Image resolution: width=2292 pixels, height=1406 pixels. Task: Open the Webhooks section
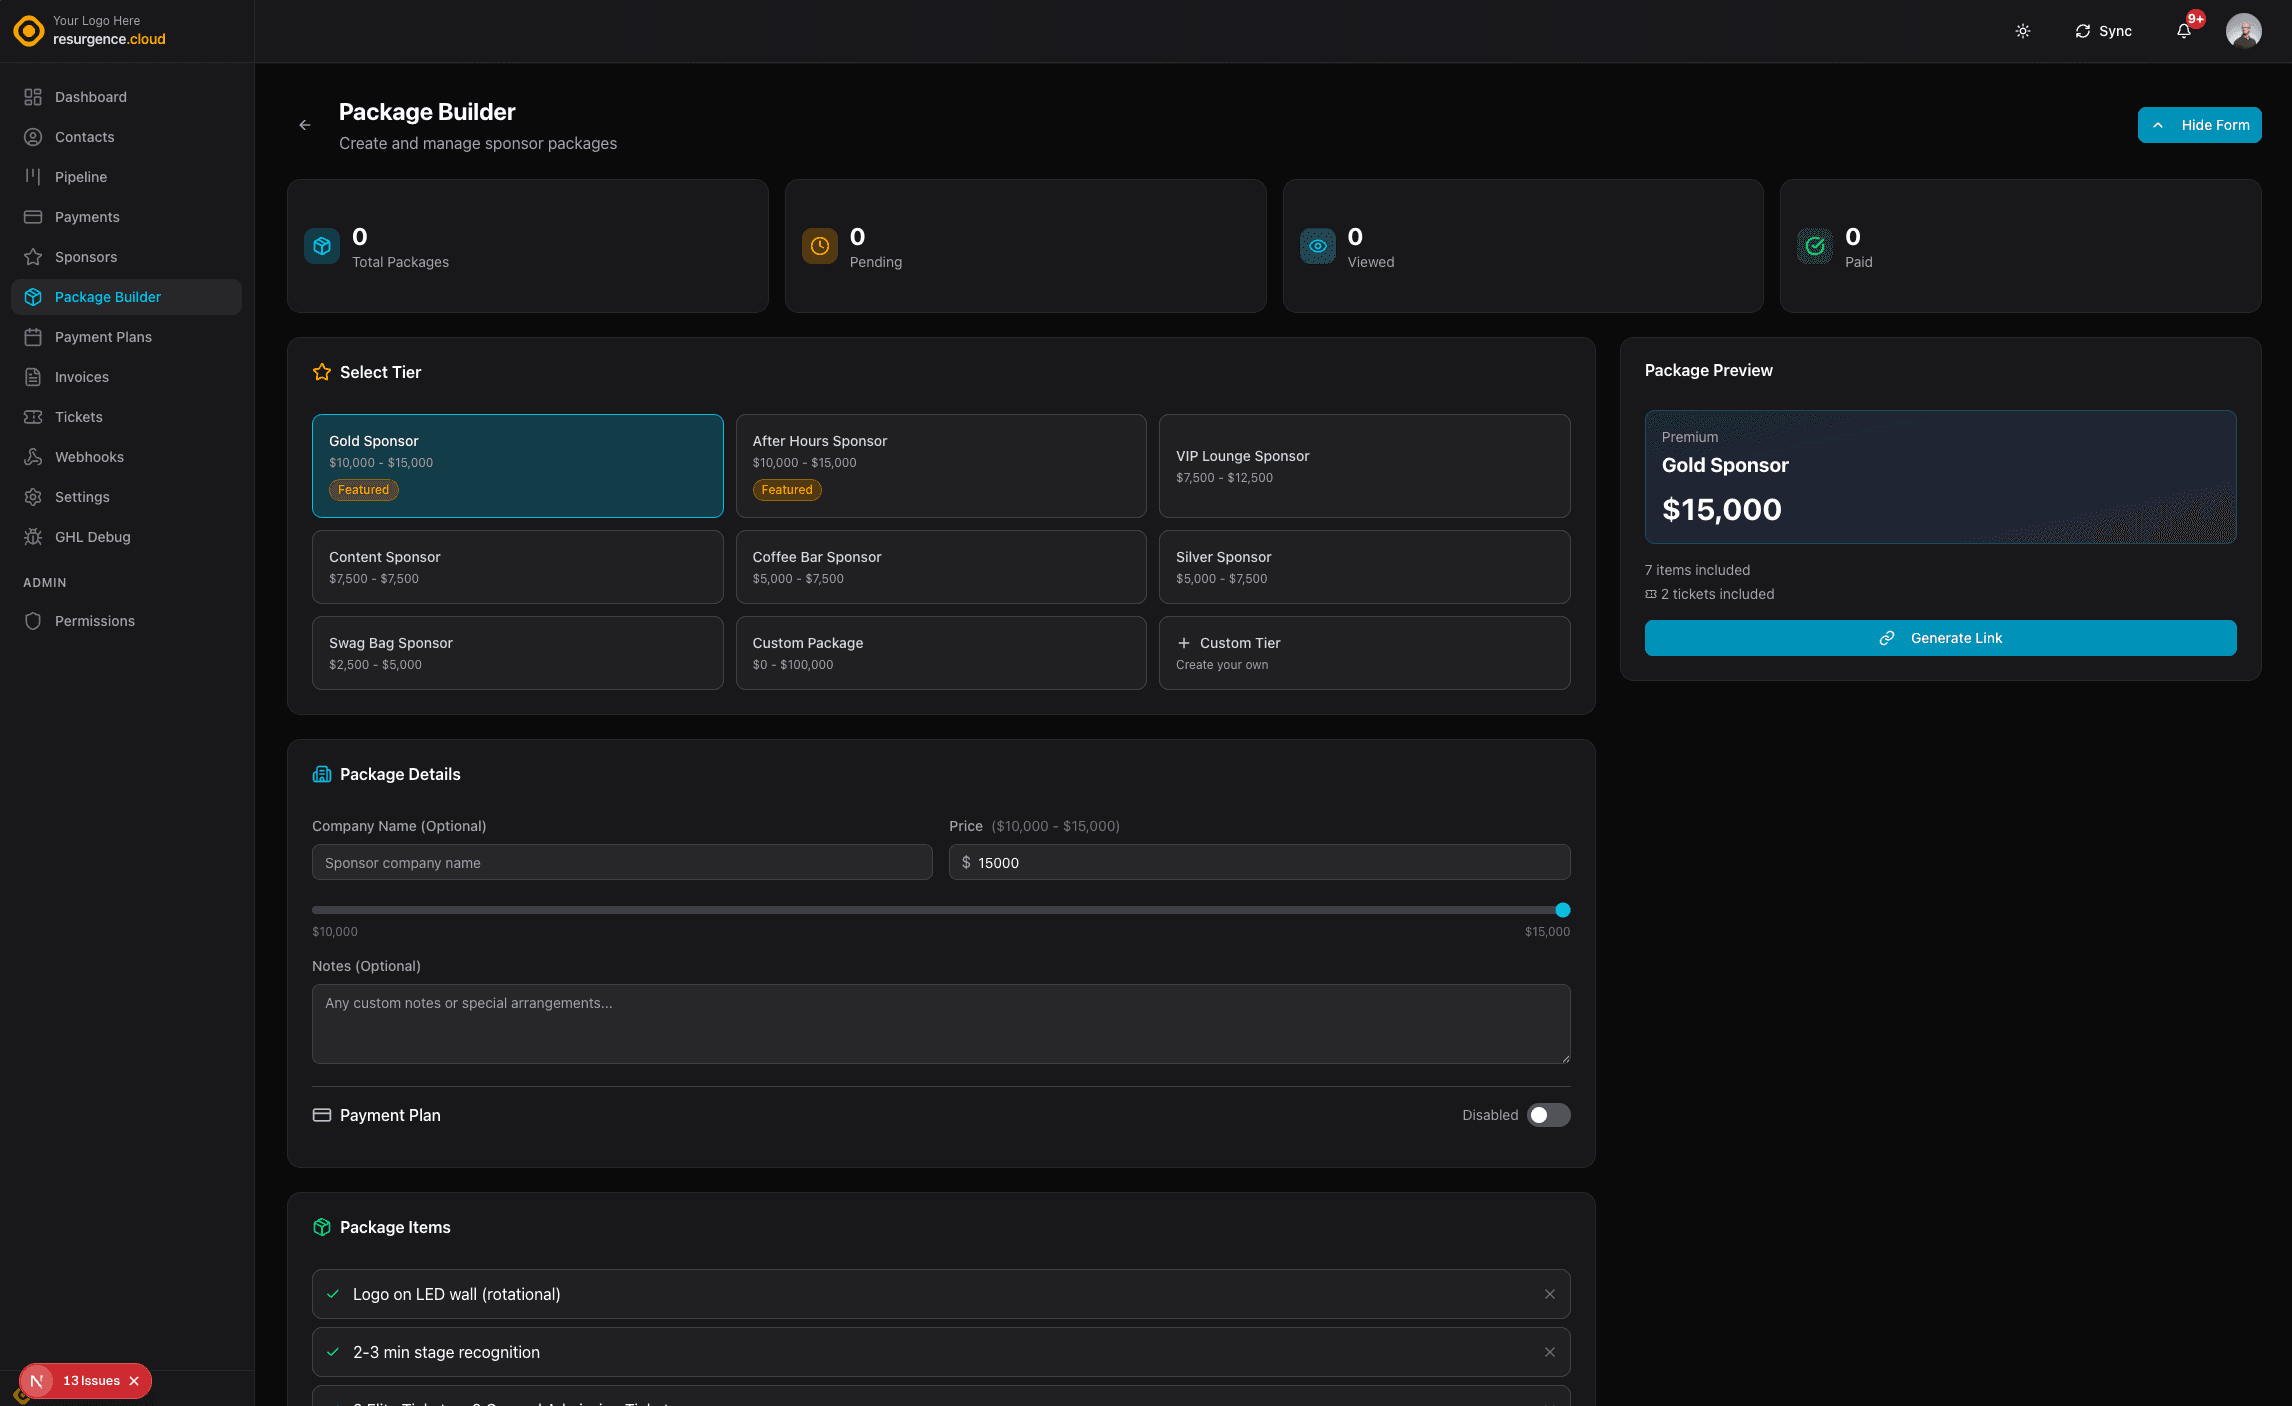(x=88, y=456)
